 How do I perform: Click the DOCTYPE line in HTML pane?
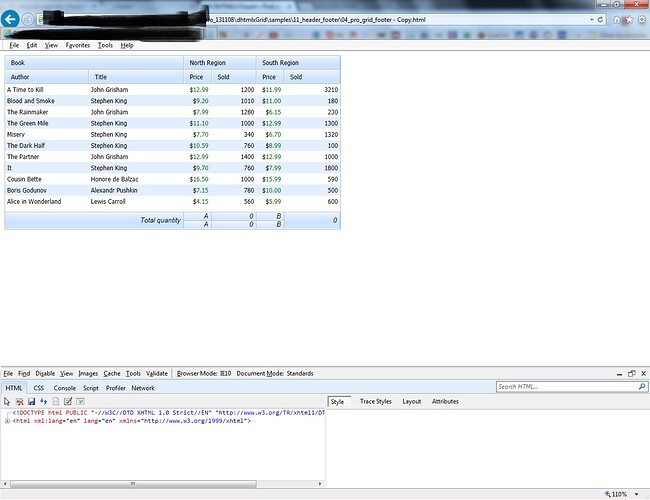pos(169,413)
